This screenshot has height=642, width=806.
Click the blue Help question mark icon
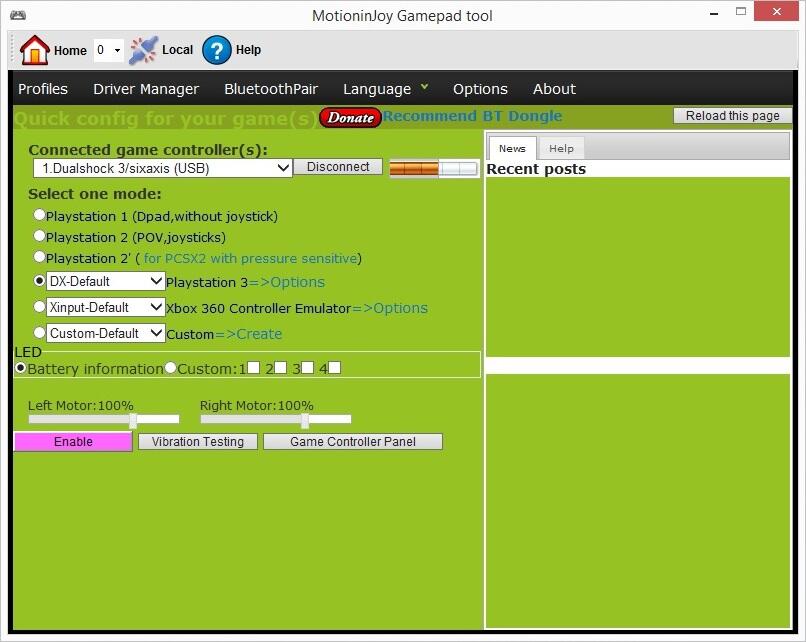[216, 50]
